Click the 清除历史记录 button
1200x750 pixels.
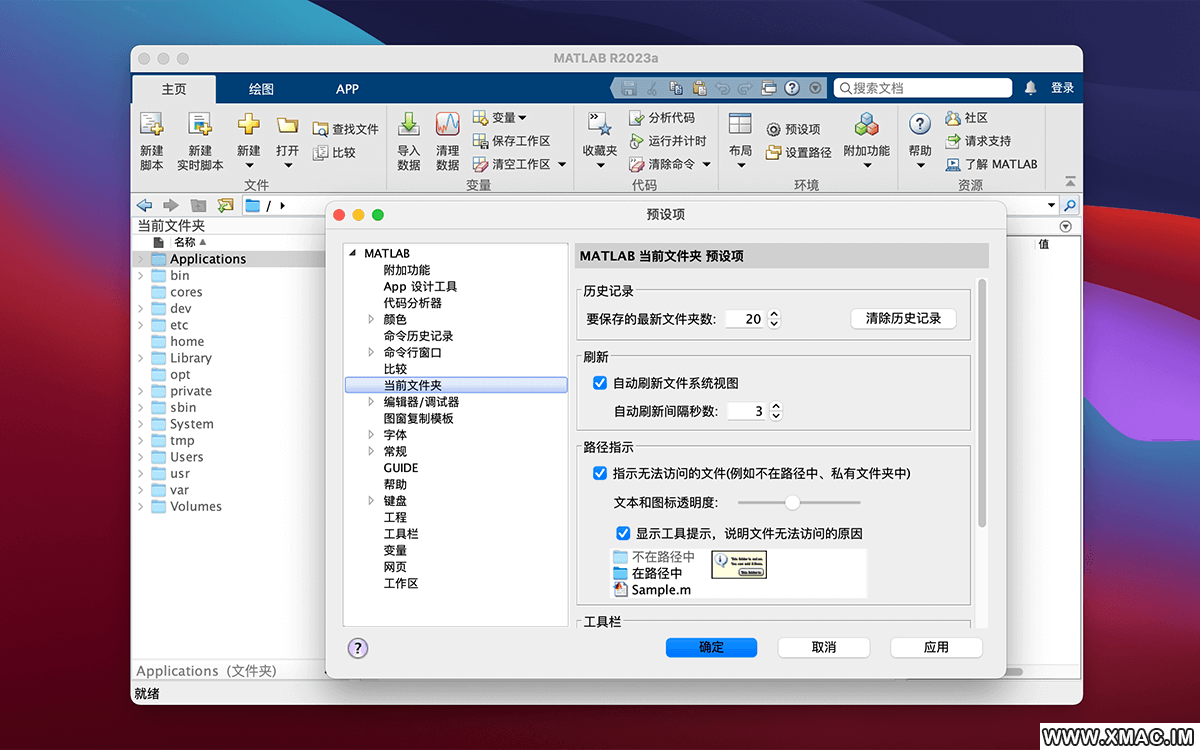[904, 319]
